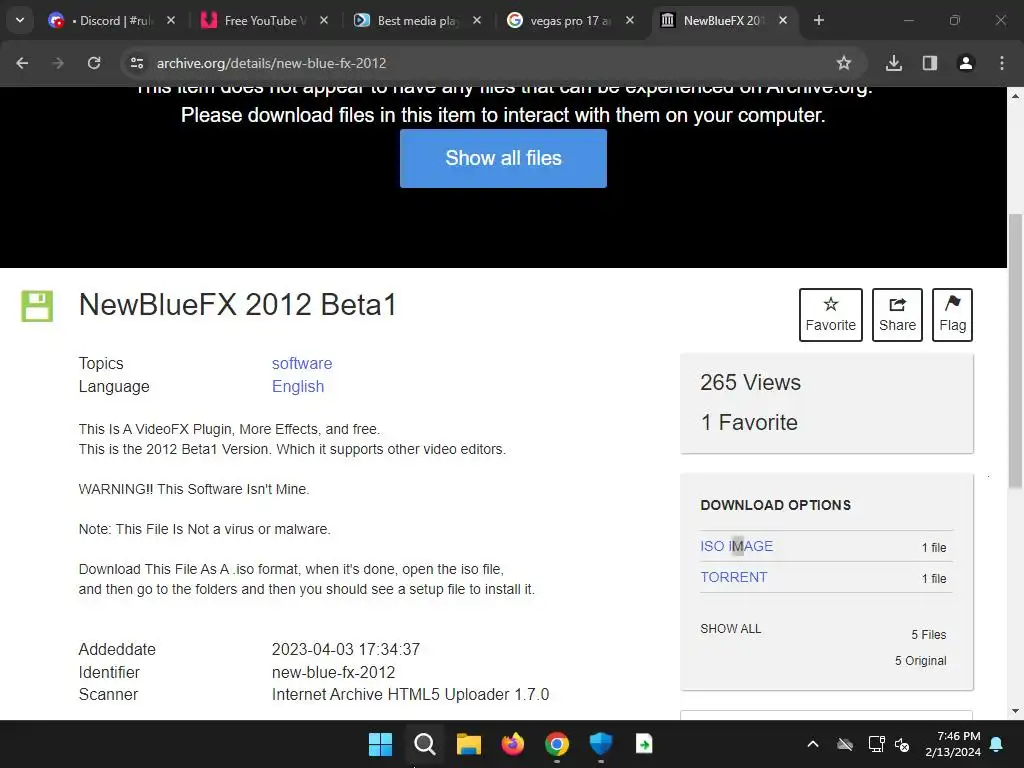Click the display network tray icon
1024x768 pixels.
click(876, 744)
